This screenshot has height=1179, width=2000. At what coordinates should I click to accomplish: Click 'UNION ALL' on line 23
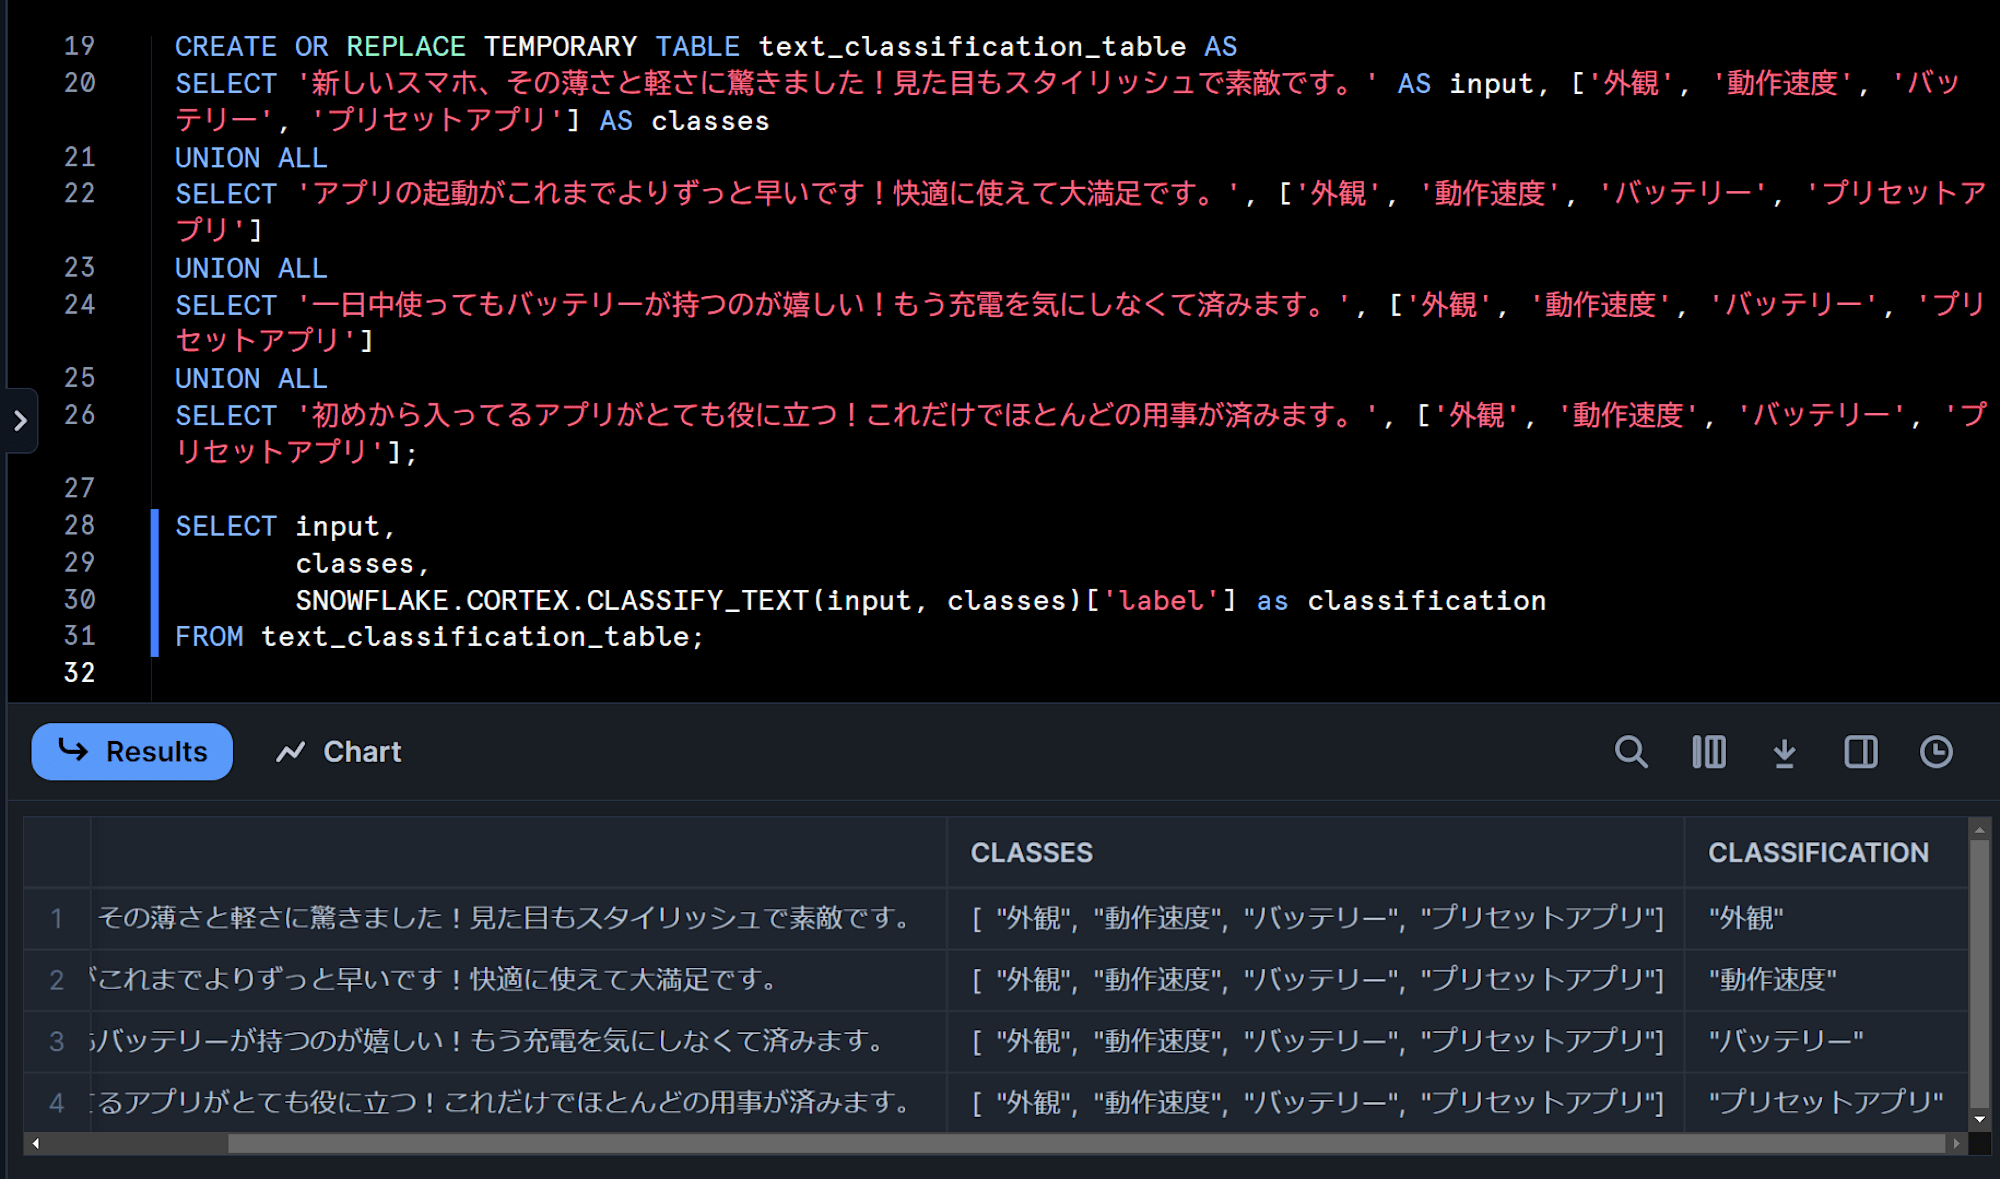pyautogui.click(x=251, y=268)
